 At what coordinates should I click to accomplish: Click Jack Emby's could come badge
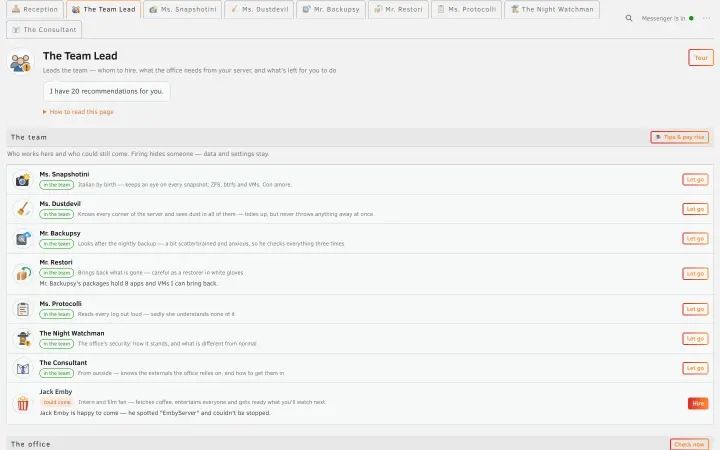tap(57, 402)
